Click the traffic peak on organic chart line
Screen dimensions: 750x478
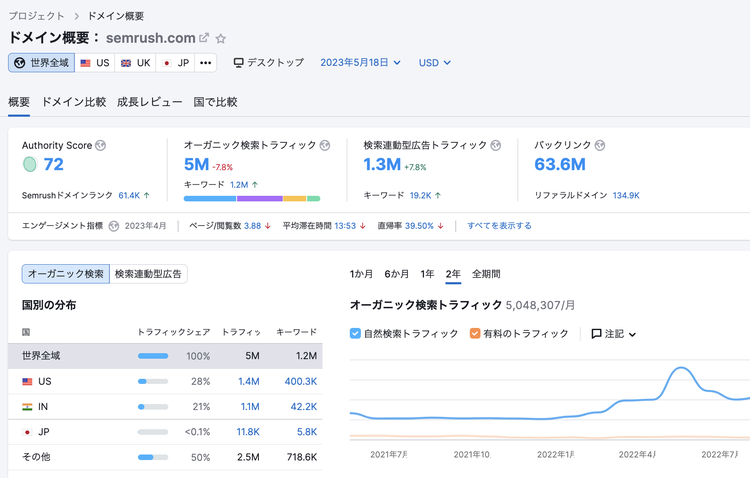[x=680, y=368]
